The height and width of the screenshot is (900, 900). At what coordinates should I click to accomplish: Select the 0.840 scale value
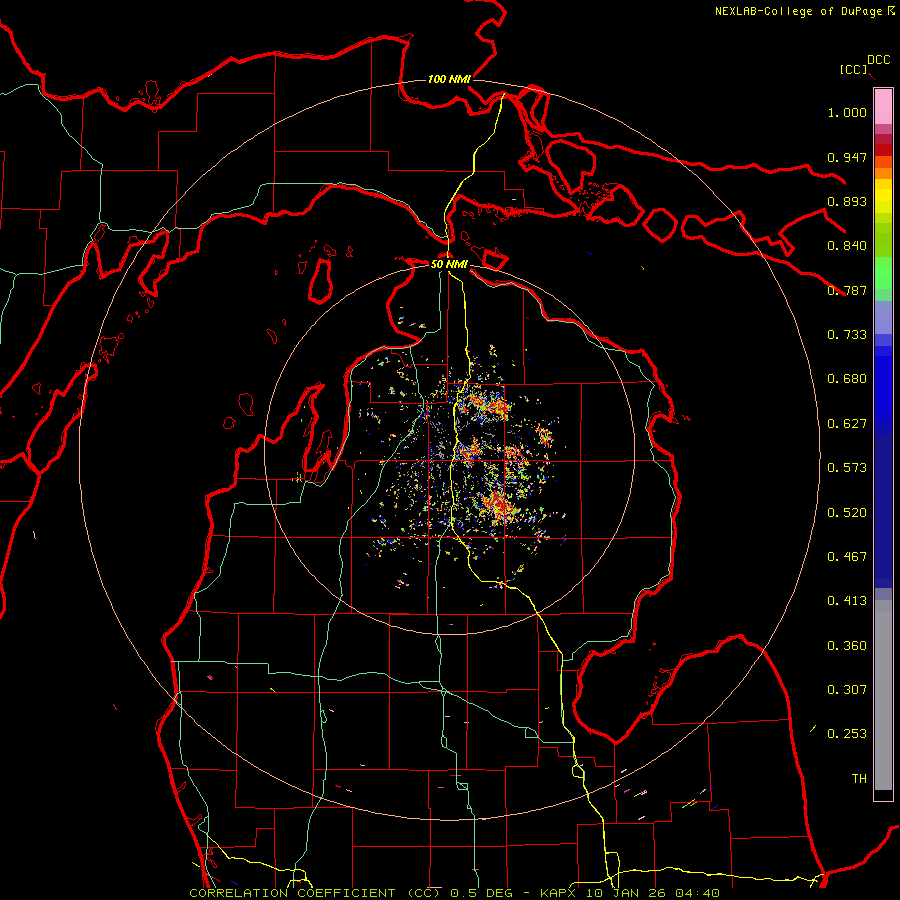click(x=847, y=246)
